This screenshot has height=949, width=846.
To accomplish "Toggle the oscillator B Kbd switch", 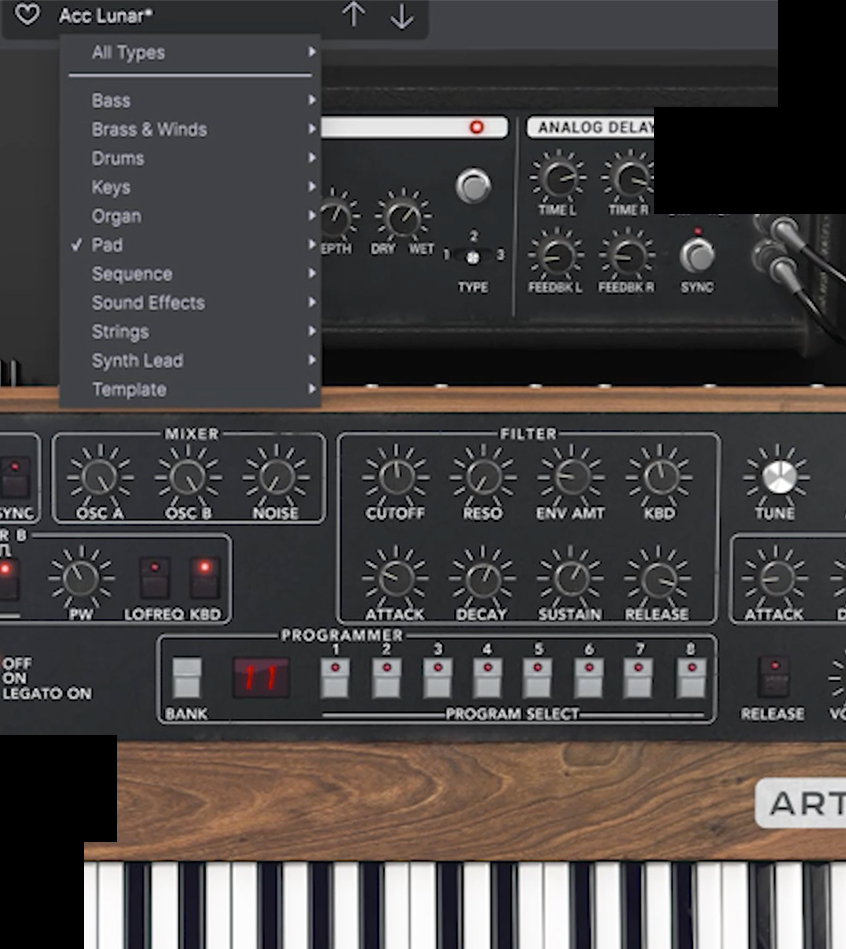I will pyautogui.click(x=205, y=579).
